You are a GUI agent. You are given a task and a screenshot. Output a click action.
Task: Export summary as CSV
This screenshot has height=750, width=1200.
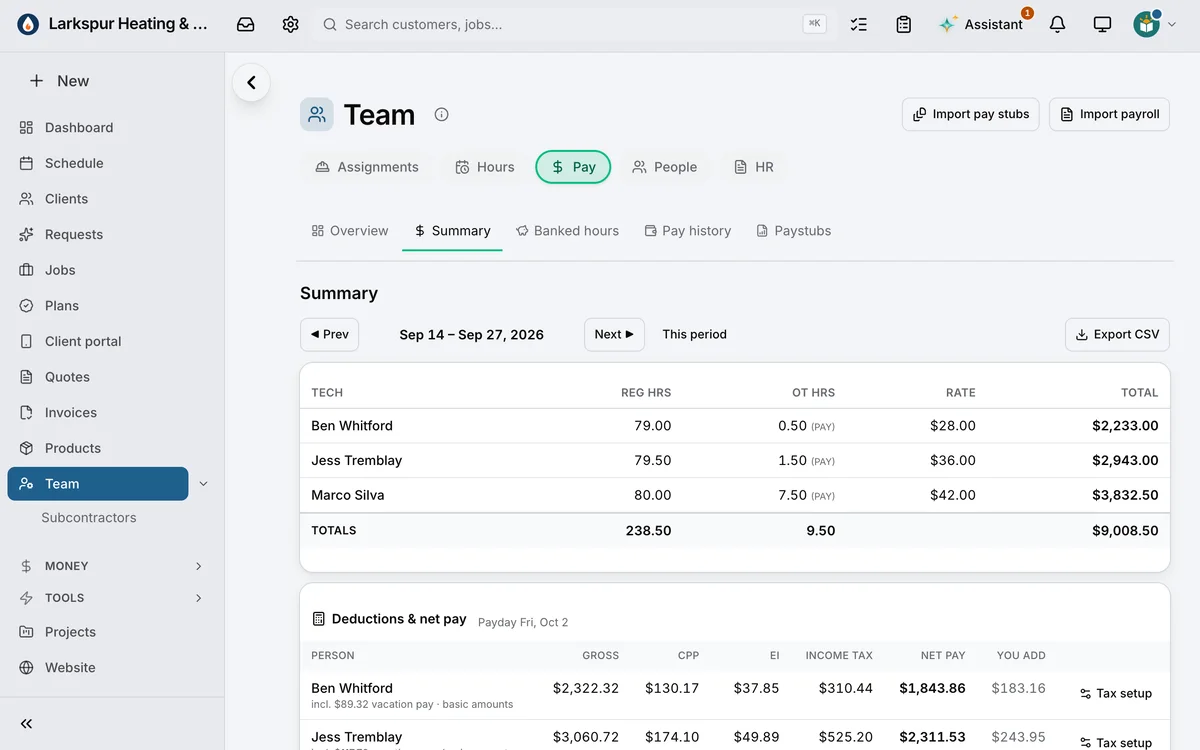click(x=1117, y=334)
